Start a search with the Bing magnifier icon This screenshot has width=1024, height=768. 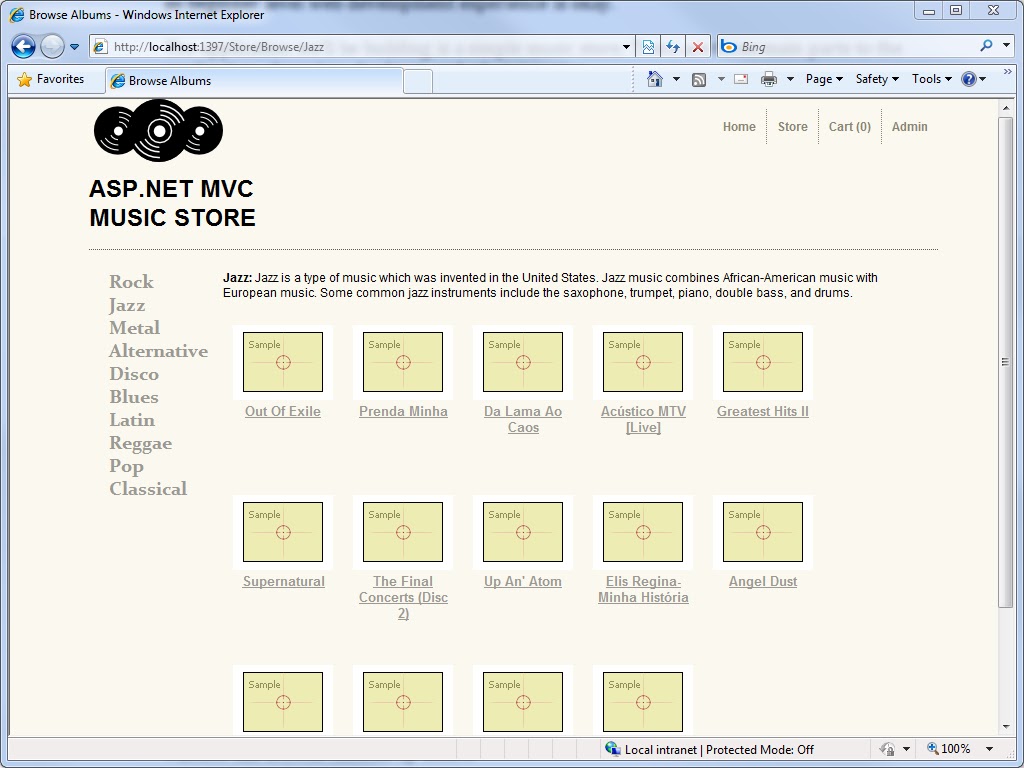[987, 46]
